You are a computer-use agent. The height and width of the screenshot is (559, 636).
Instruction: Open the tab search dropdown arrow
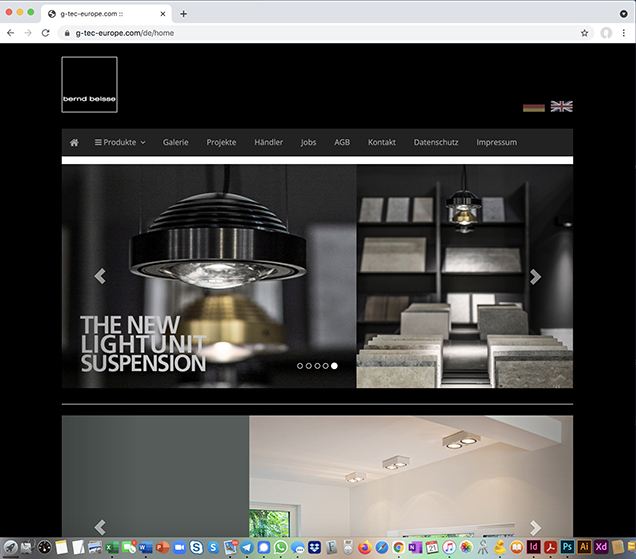click(623, 13)
